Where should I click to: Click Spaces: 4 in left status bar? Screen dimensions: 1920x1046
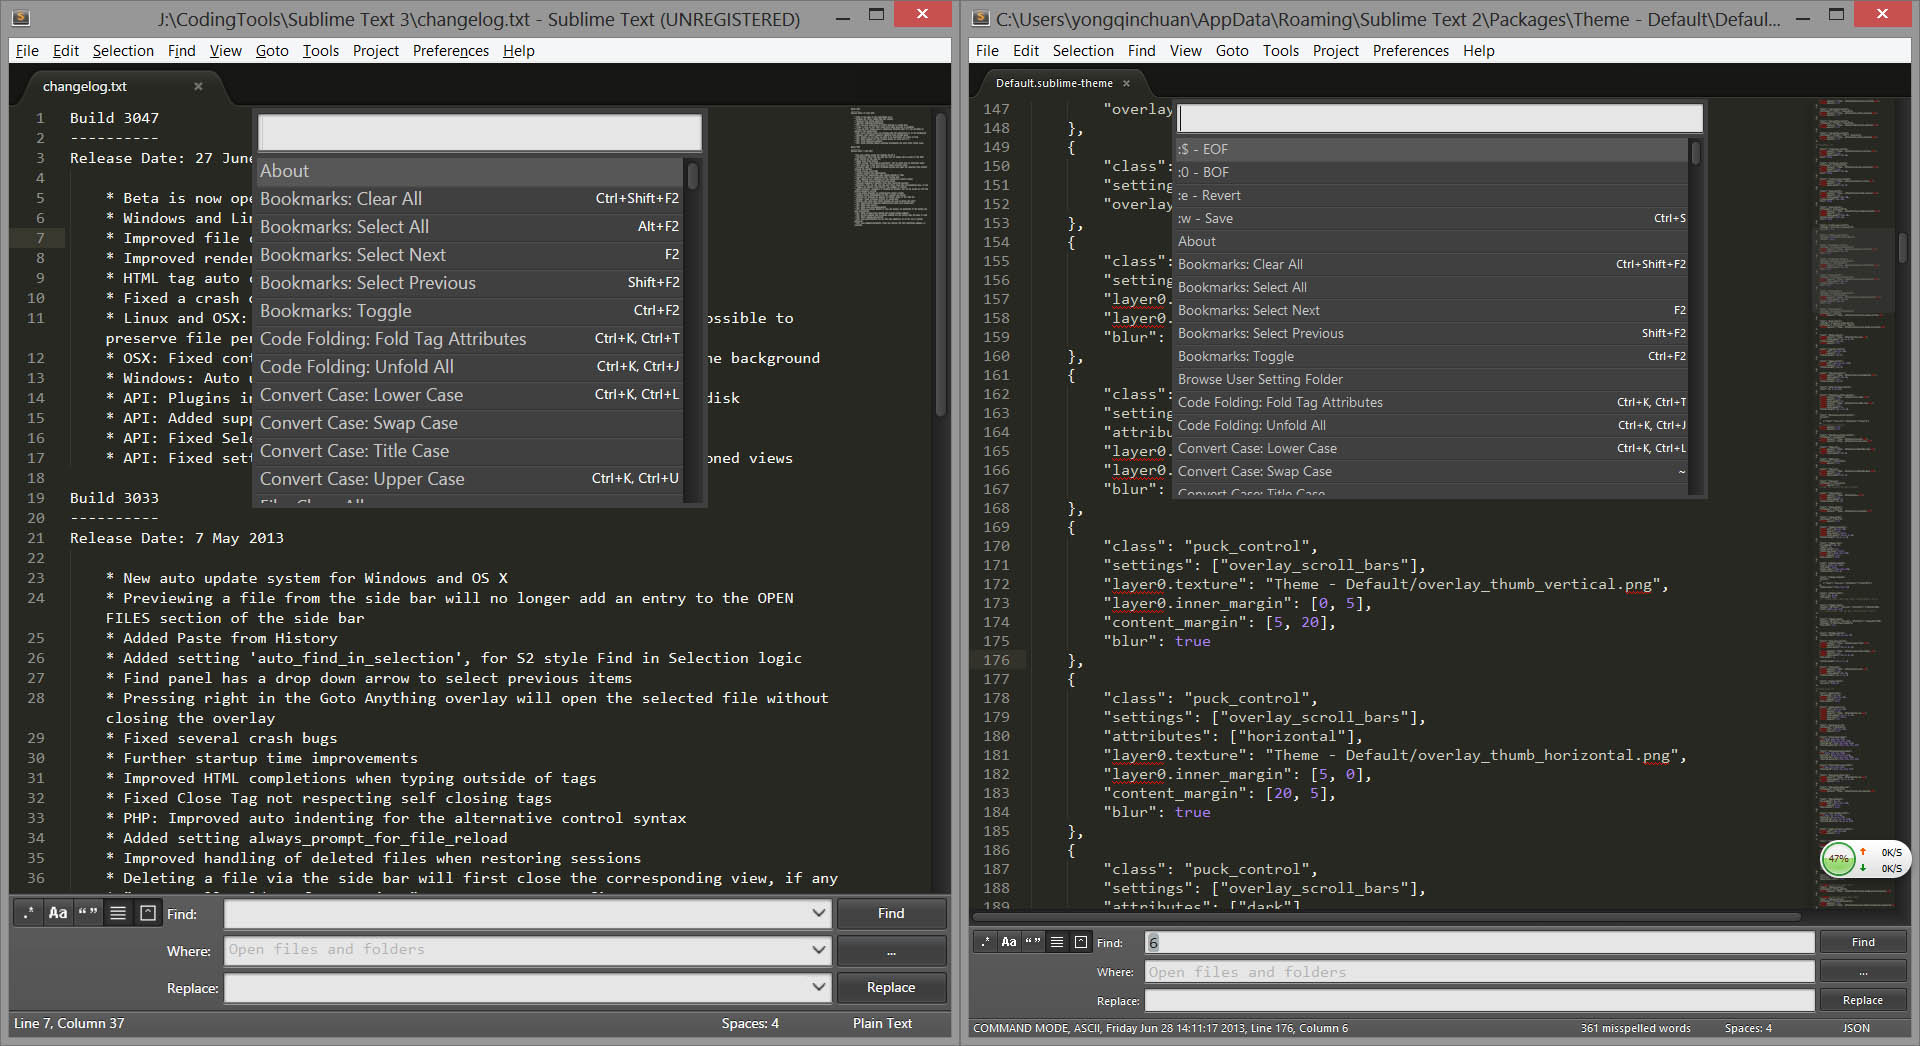click(750, 1023)
